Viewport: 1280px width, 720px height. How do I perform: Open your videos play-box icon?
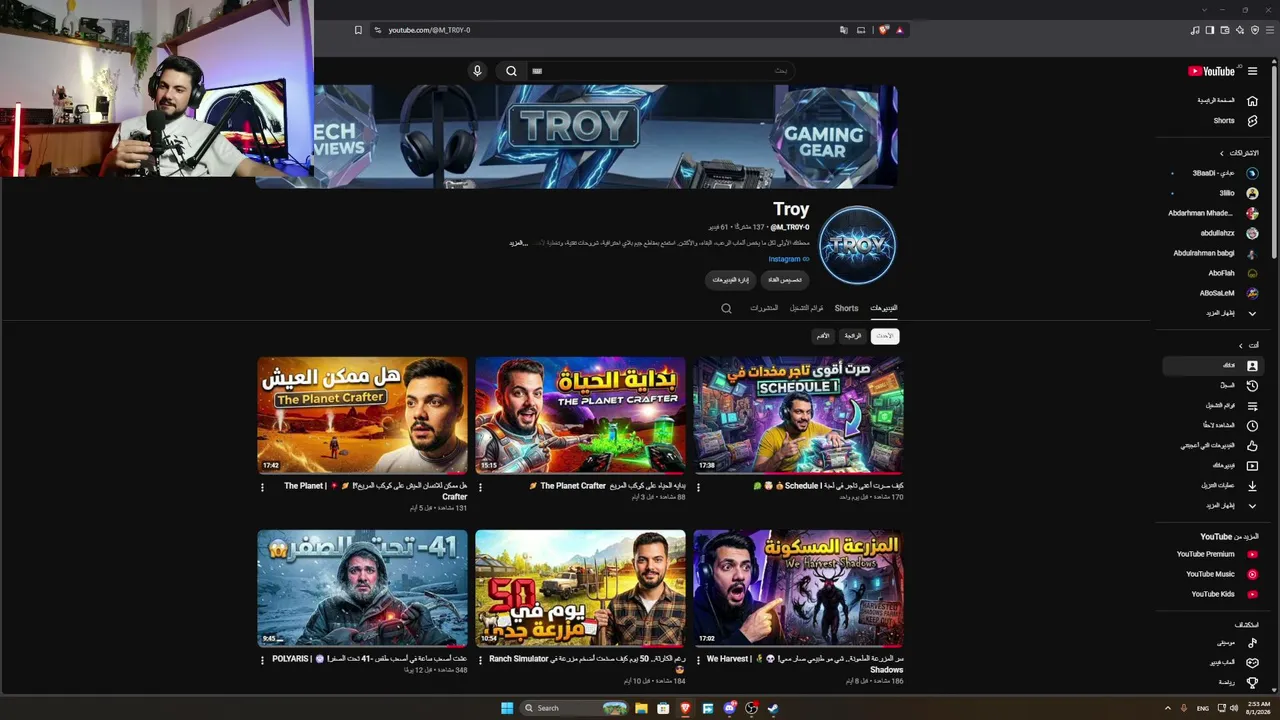click(1252, 466)
